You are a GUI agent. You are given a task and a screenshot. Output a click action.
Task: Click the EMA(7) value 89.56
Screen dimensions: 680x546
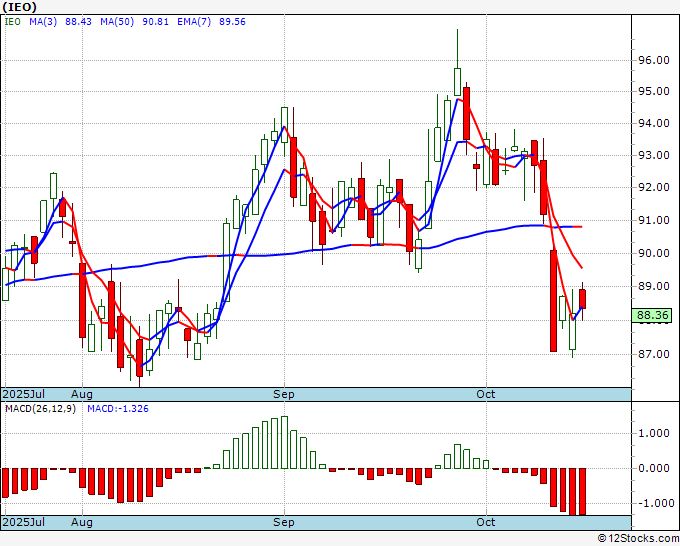coord(232,22)
